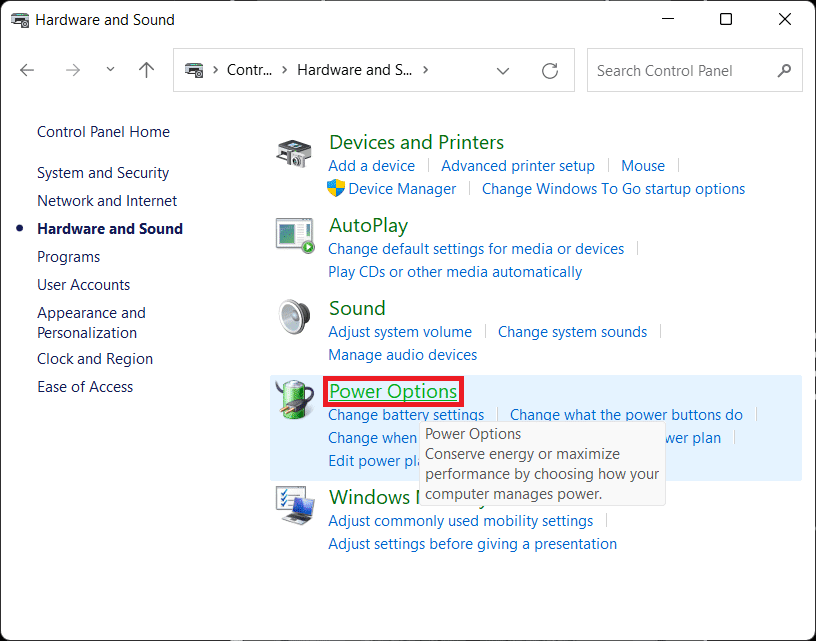Screen dimensions: 816x641
Task: Open Appearance and Personalization category
Action: (x=92, y=323)
